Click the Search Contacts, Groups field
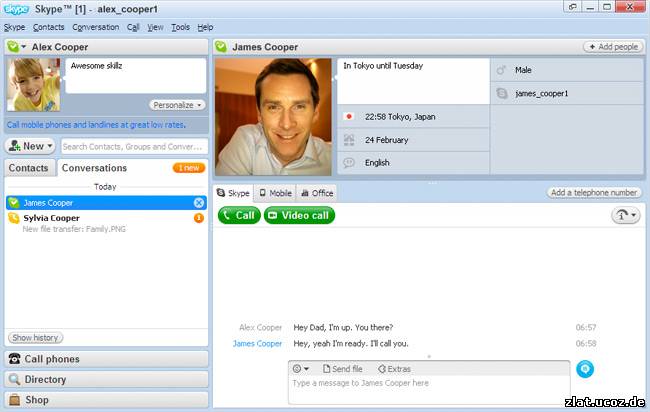This screenshot has width=650, height=412. pos(134,146)
